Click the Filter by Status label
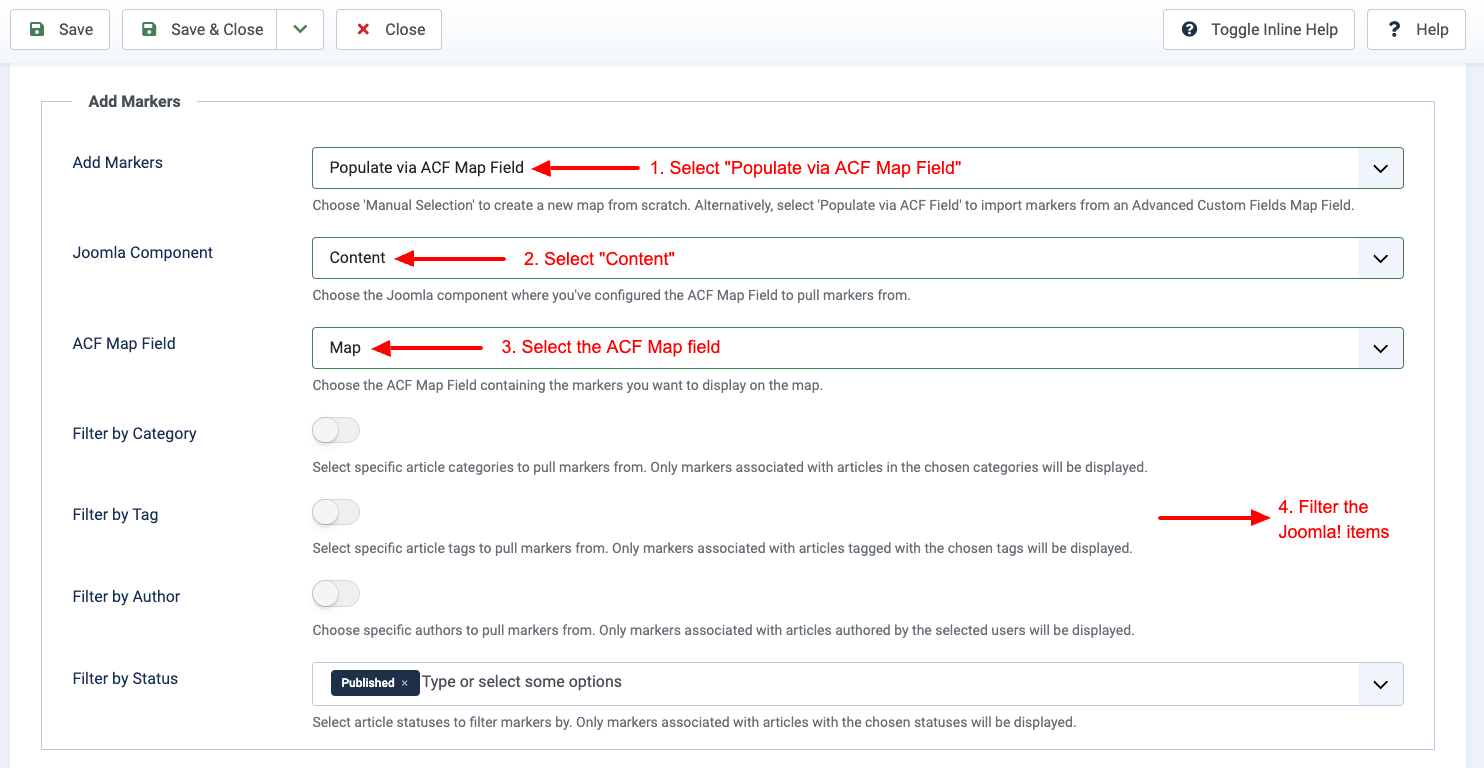The width and height of the screenshot is (1484, 768). tap(126, 679)
